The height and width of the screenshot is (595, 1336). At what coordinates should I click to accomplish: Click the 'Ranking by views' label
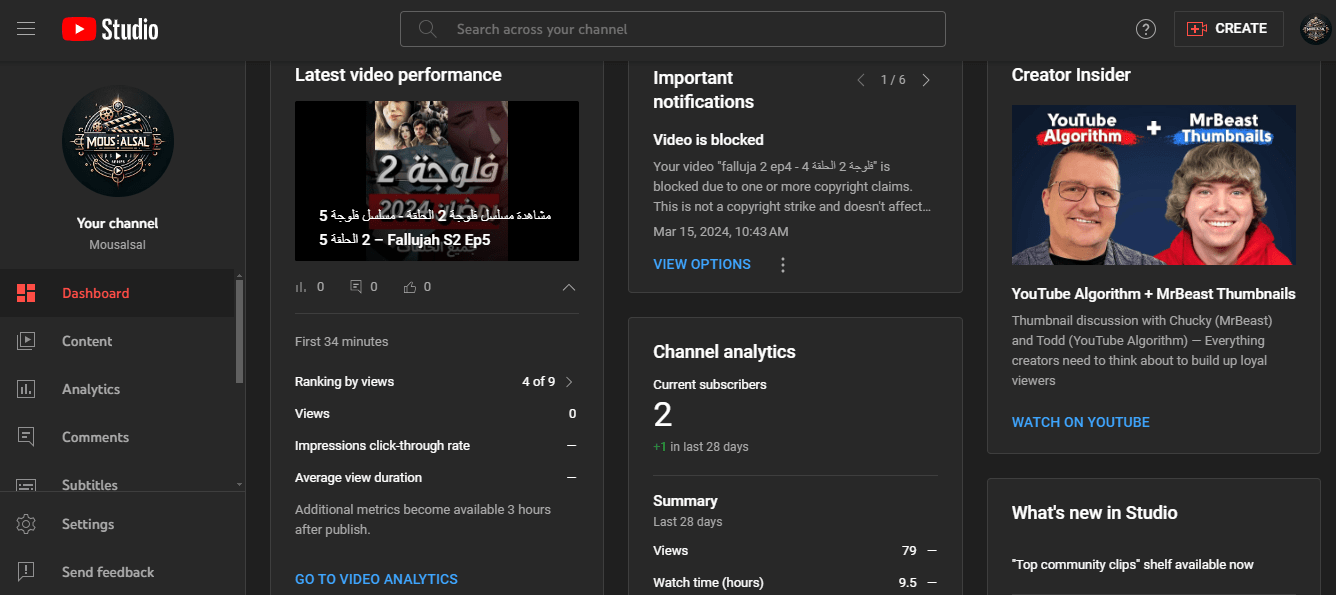tap(344, 382)
